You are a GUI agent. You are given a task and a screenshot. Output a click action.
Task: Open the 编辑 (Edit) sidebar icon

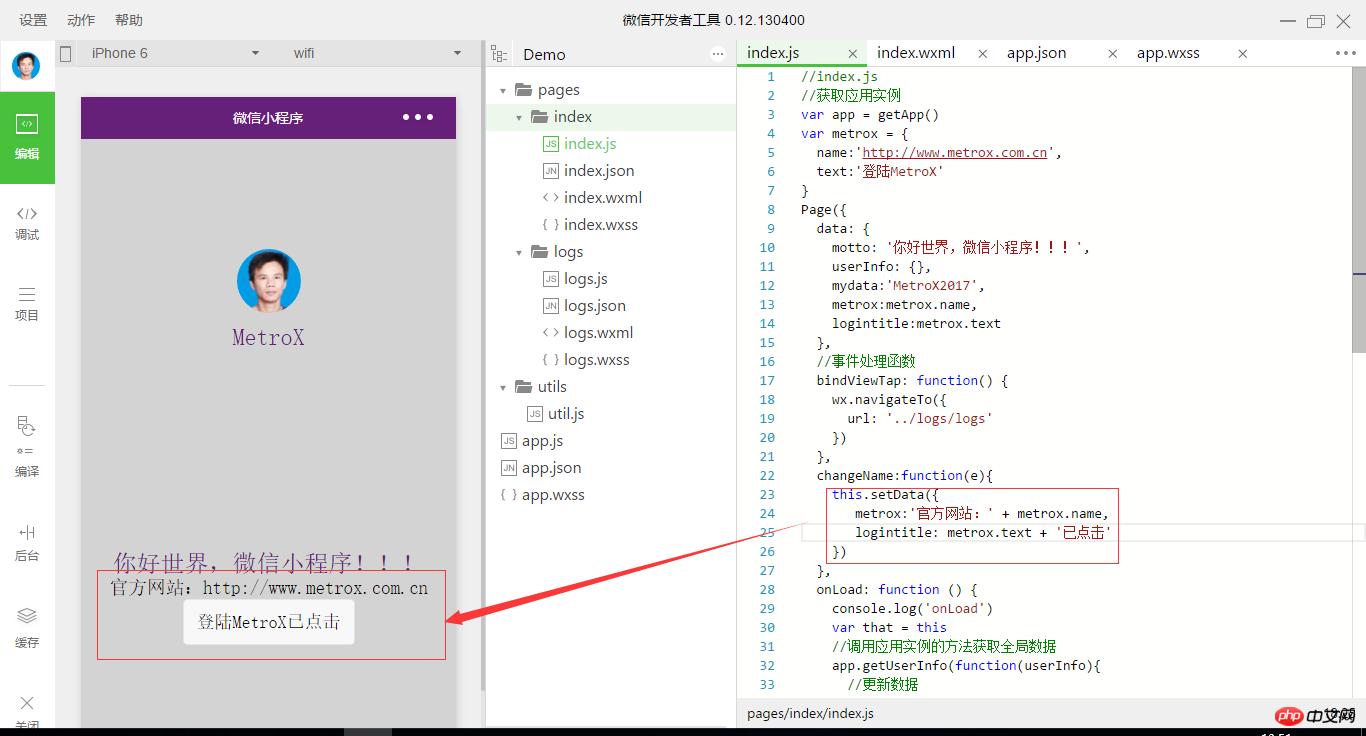click(x=27, y=137)
